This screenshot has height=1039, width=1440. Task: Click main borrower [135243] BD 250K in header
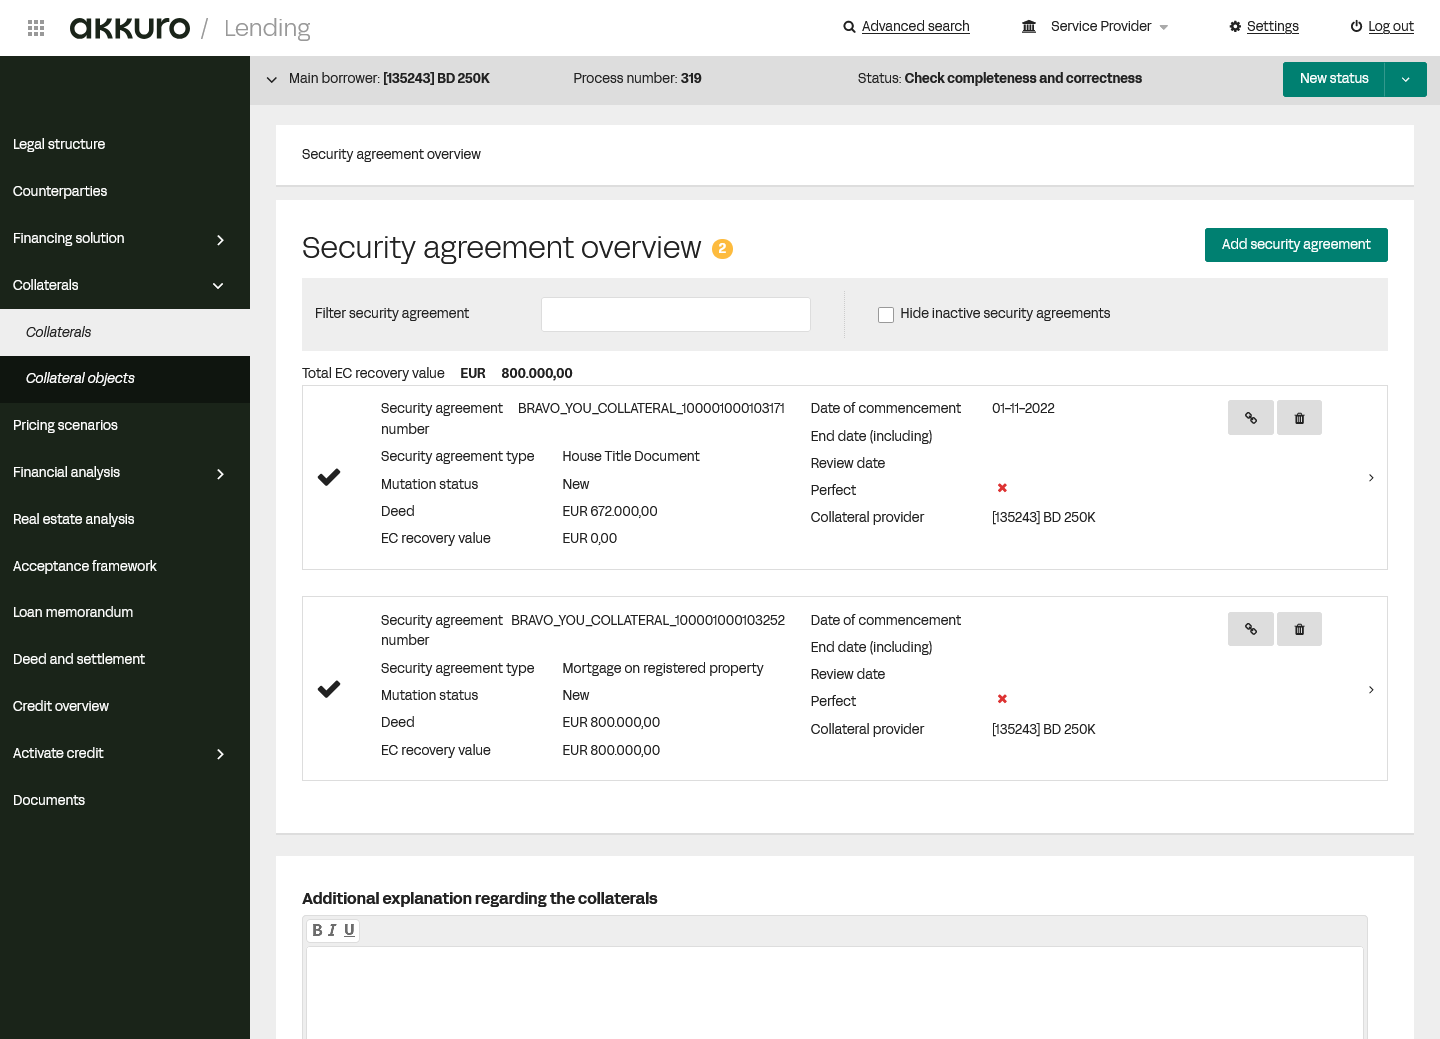coord(436,78)
